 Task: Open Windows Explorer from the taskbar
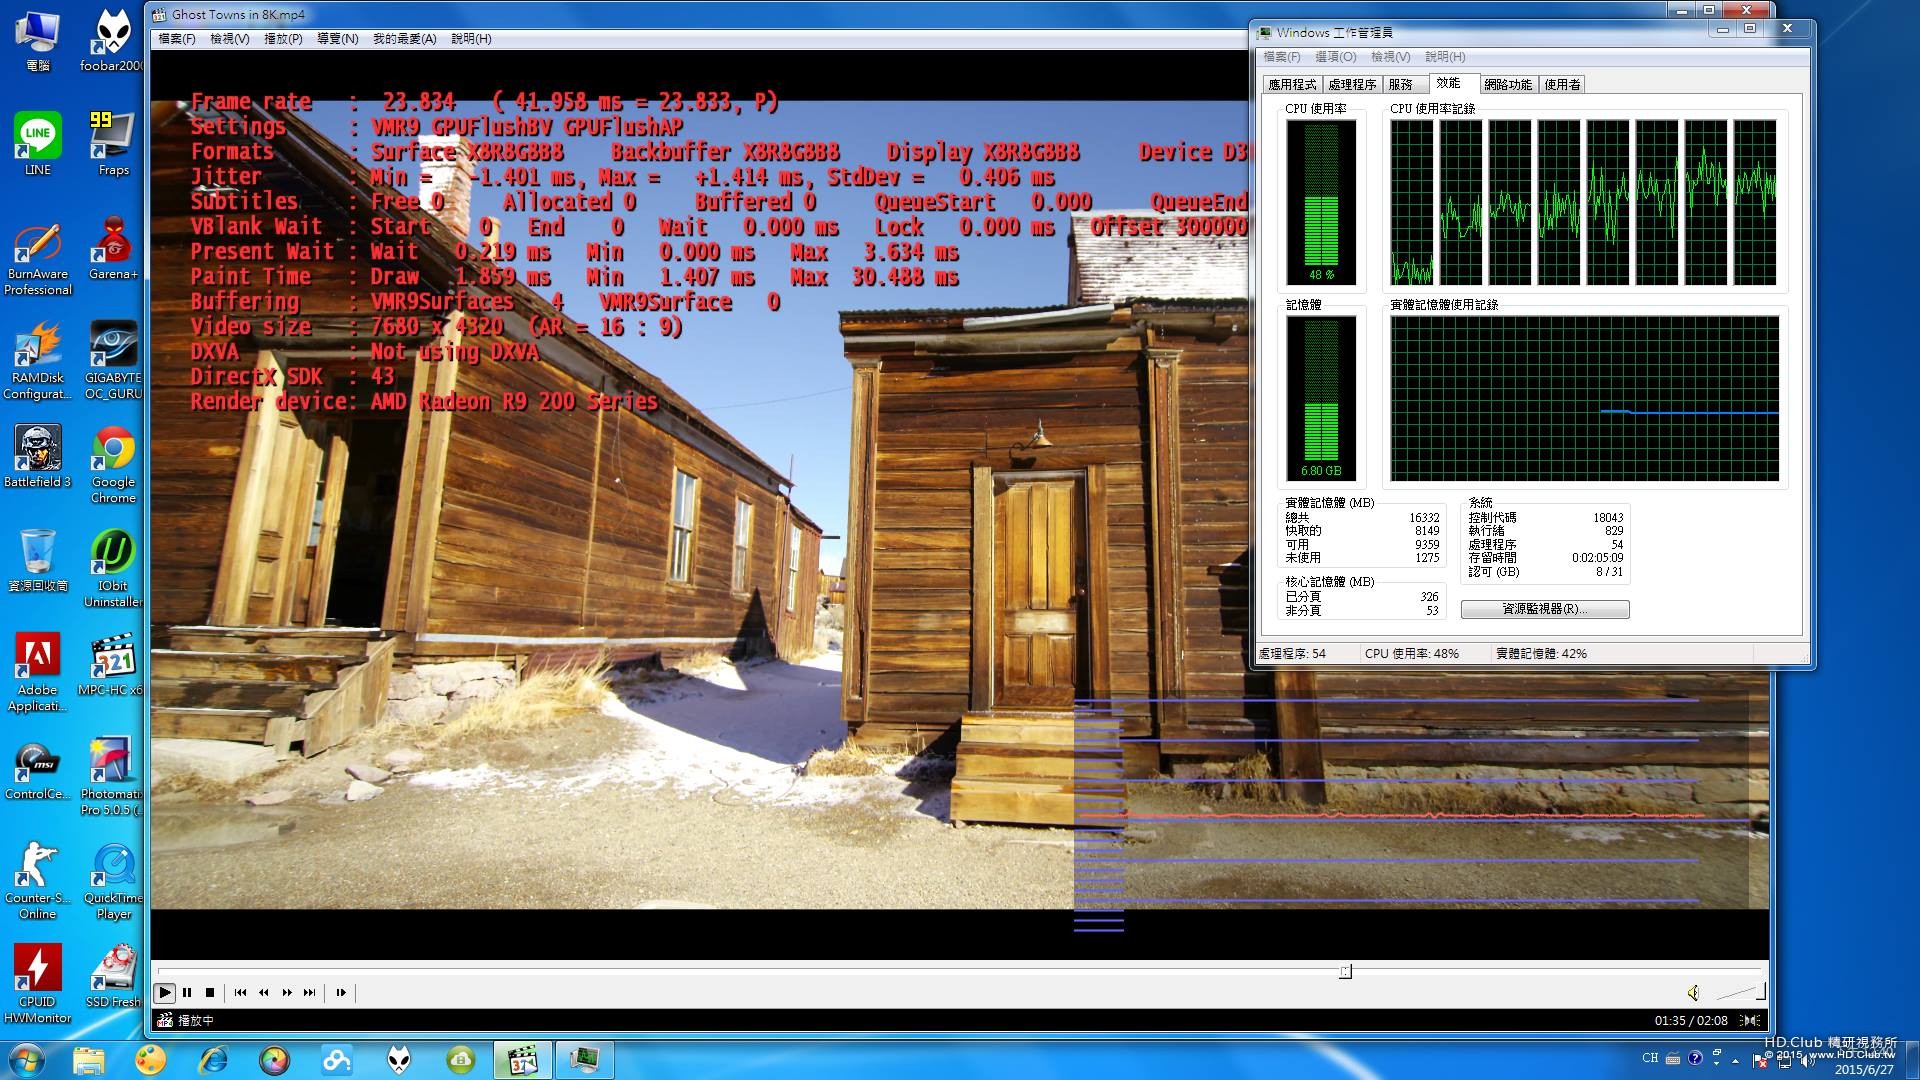coord(88,1060)
